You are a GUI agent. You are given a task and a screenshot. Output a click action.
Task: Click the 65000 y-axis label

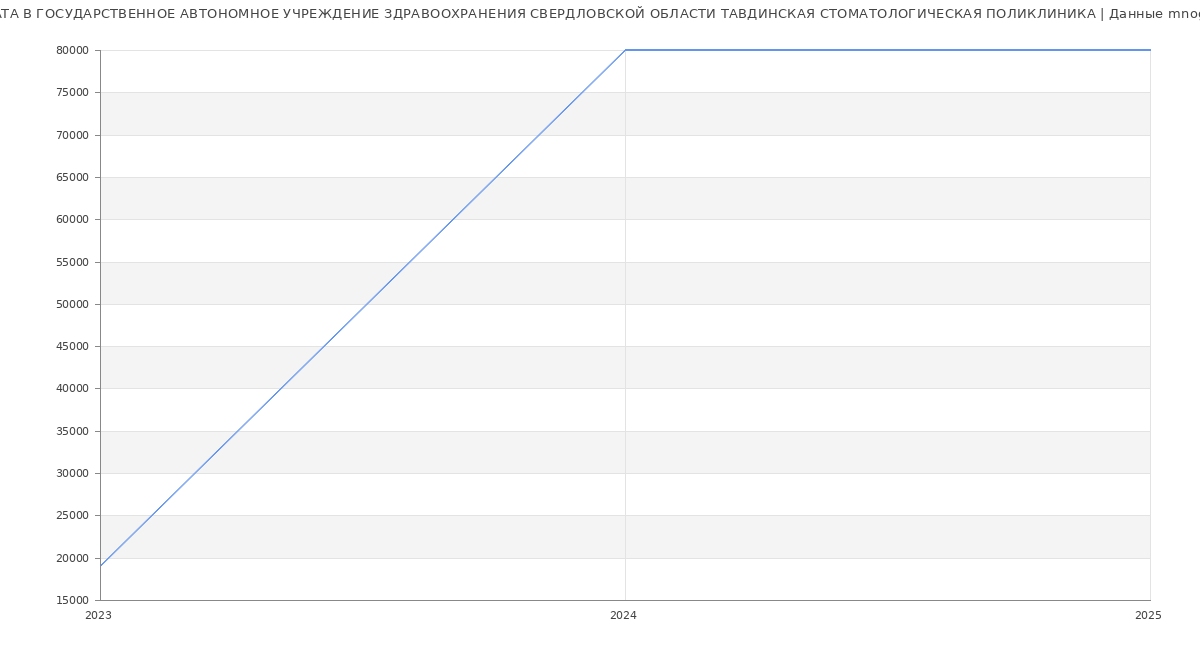coord(72,177)
